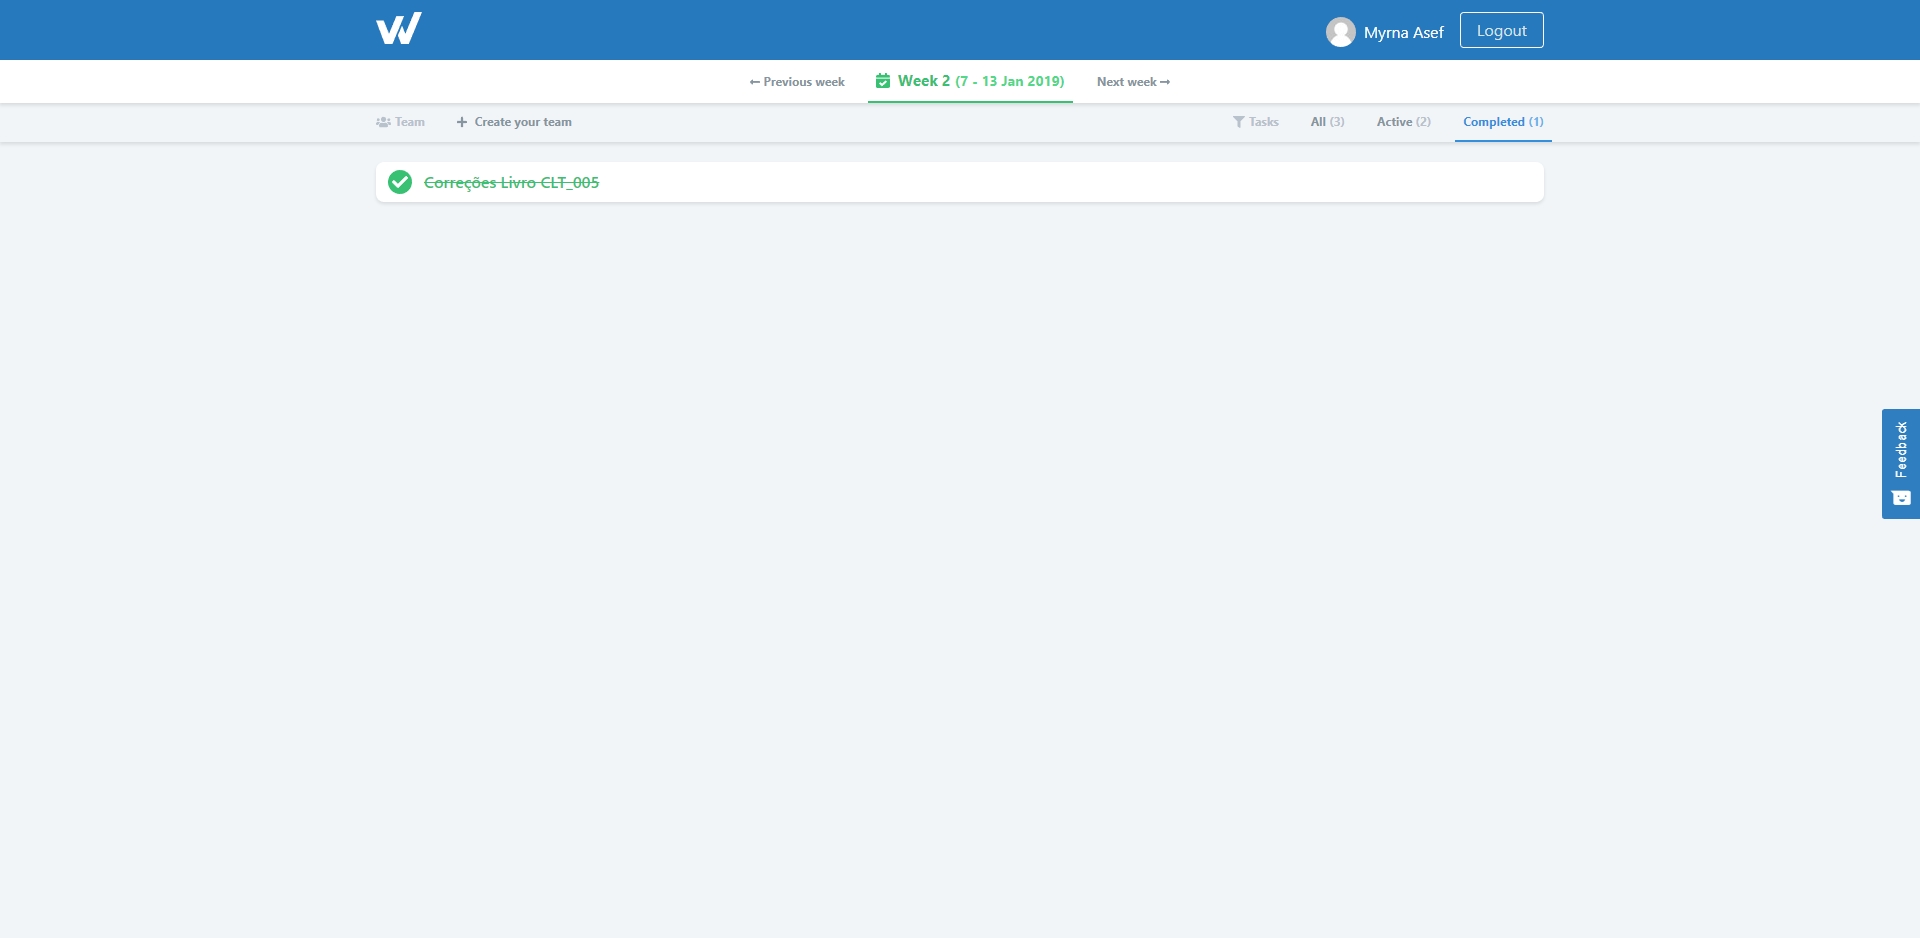Image resolution: width=1920 pixels, height=938 pixels.
Task: Click the Tasks label in the filter bar
Action: tap(1263, 122)
